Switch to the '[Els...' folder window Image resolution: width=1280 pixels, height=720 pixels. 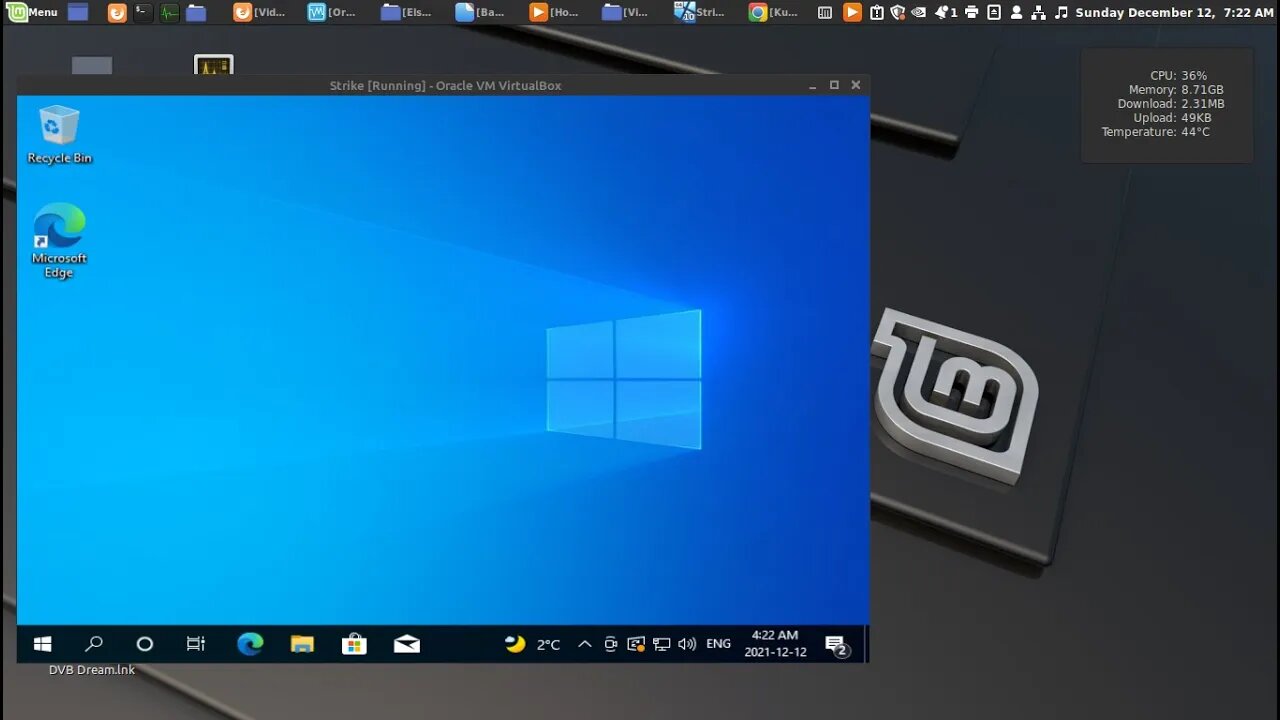click(407, 13)
